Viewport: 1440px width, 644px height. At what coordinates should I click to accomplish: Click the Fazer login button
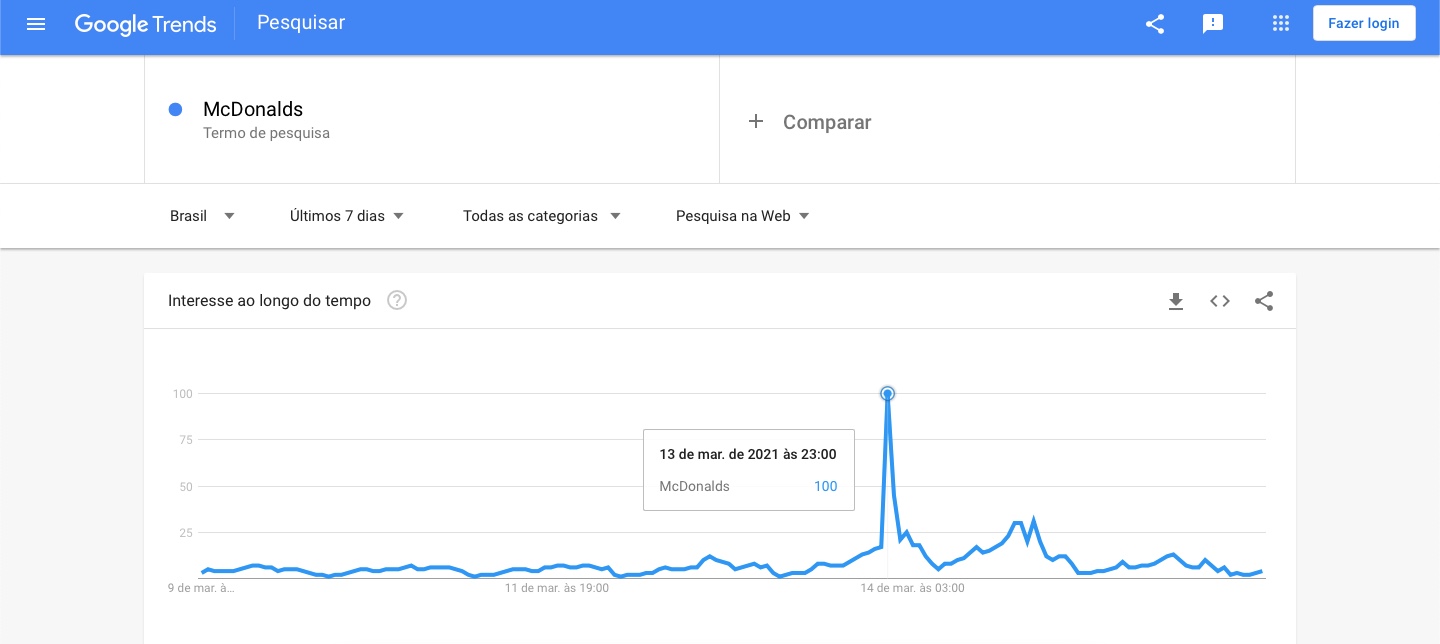tap(1364, 24)
